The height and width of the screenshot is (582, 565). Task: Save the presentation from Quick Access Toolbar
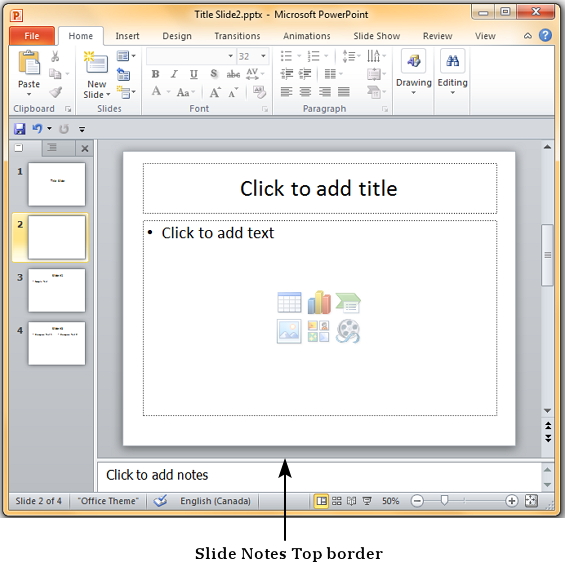coord(20,129)
